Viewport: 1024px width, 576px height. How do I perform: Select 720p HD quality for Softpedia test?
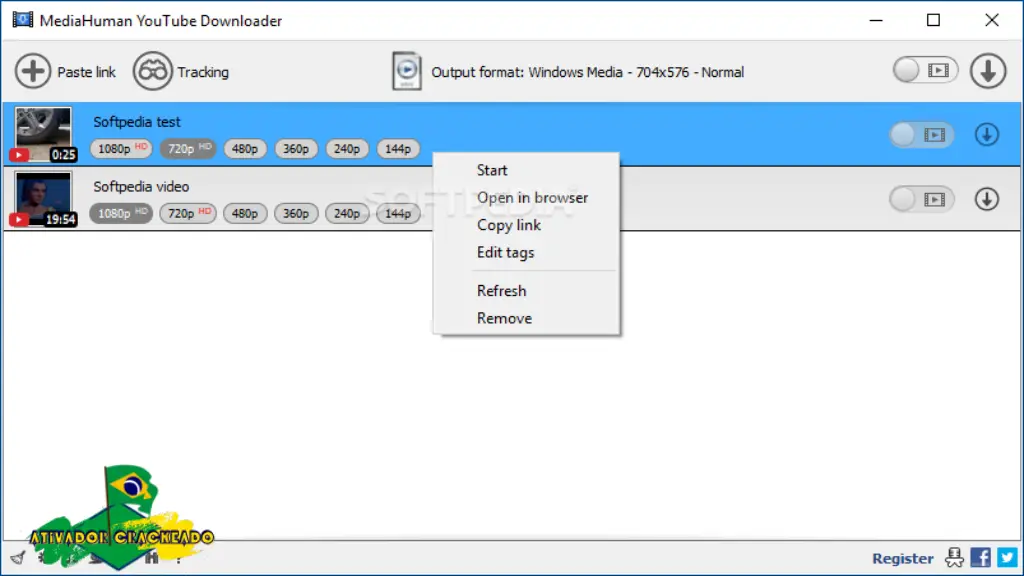(x=188, y=149)
